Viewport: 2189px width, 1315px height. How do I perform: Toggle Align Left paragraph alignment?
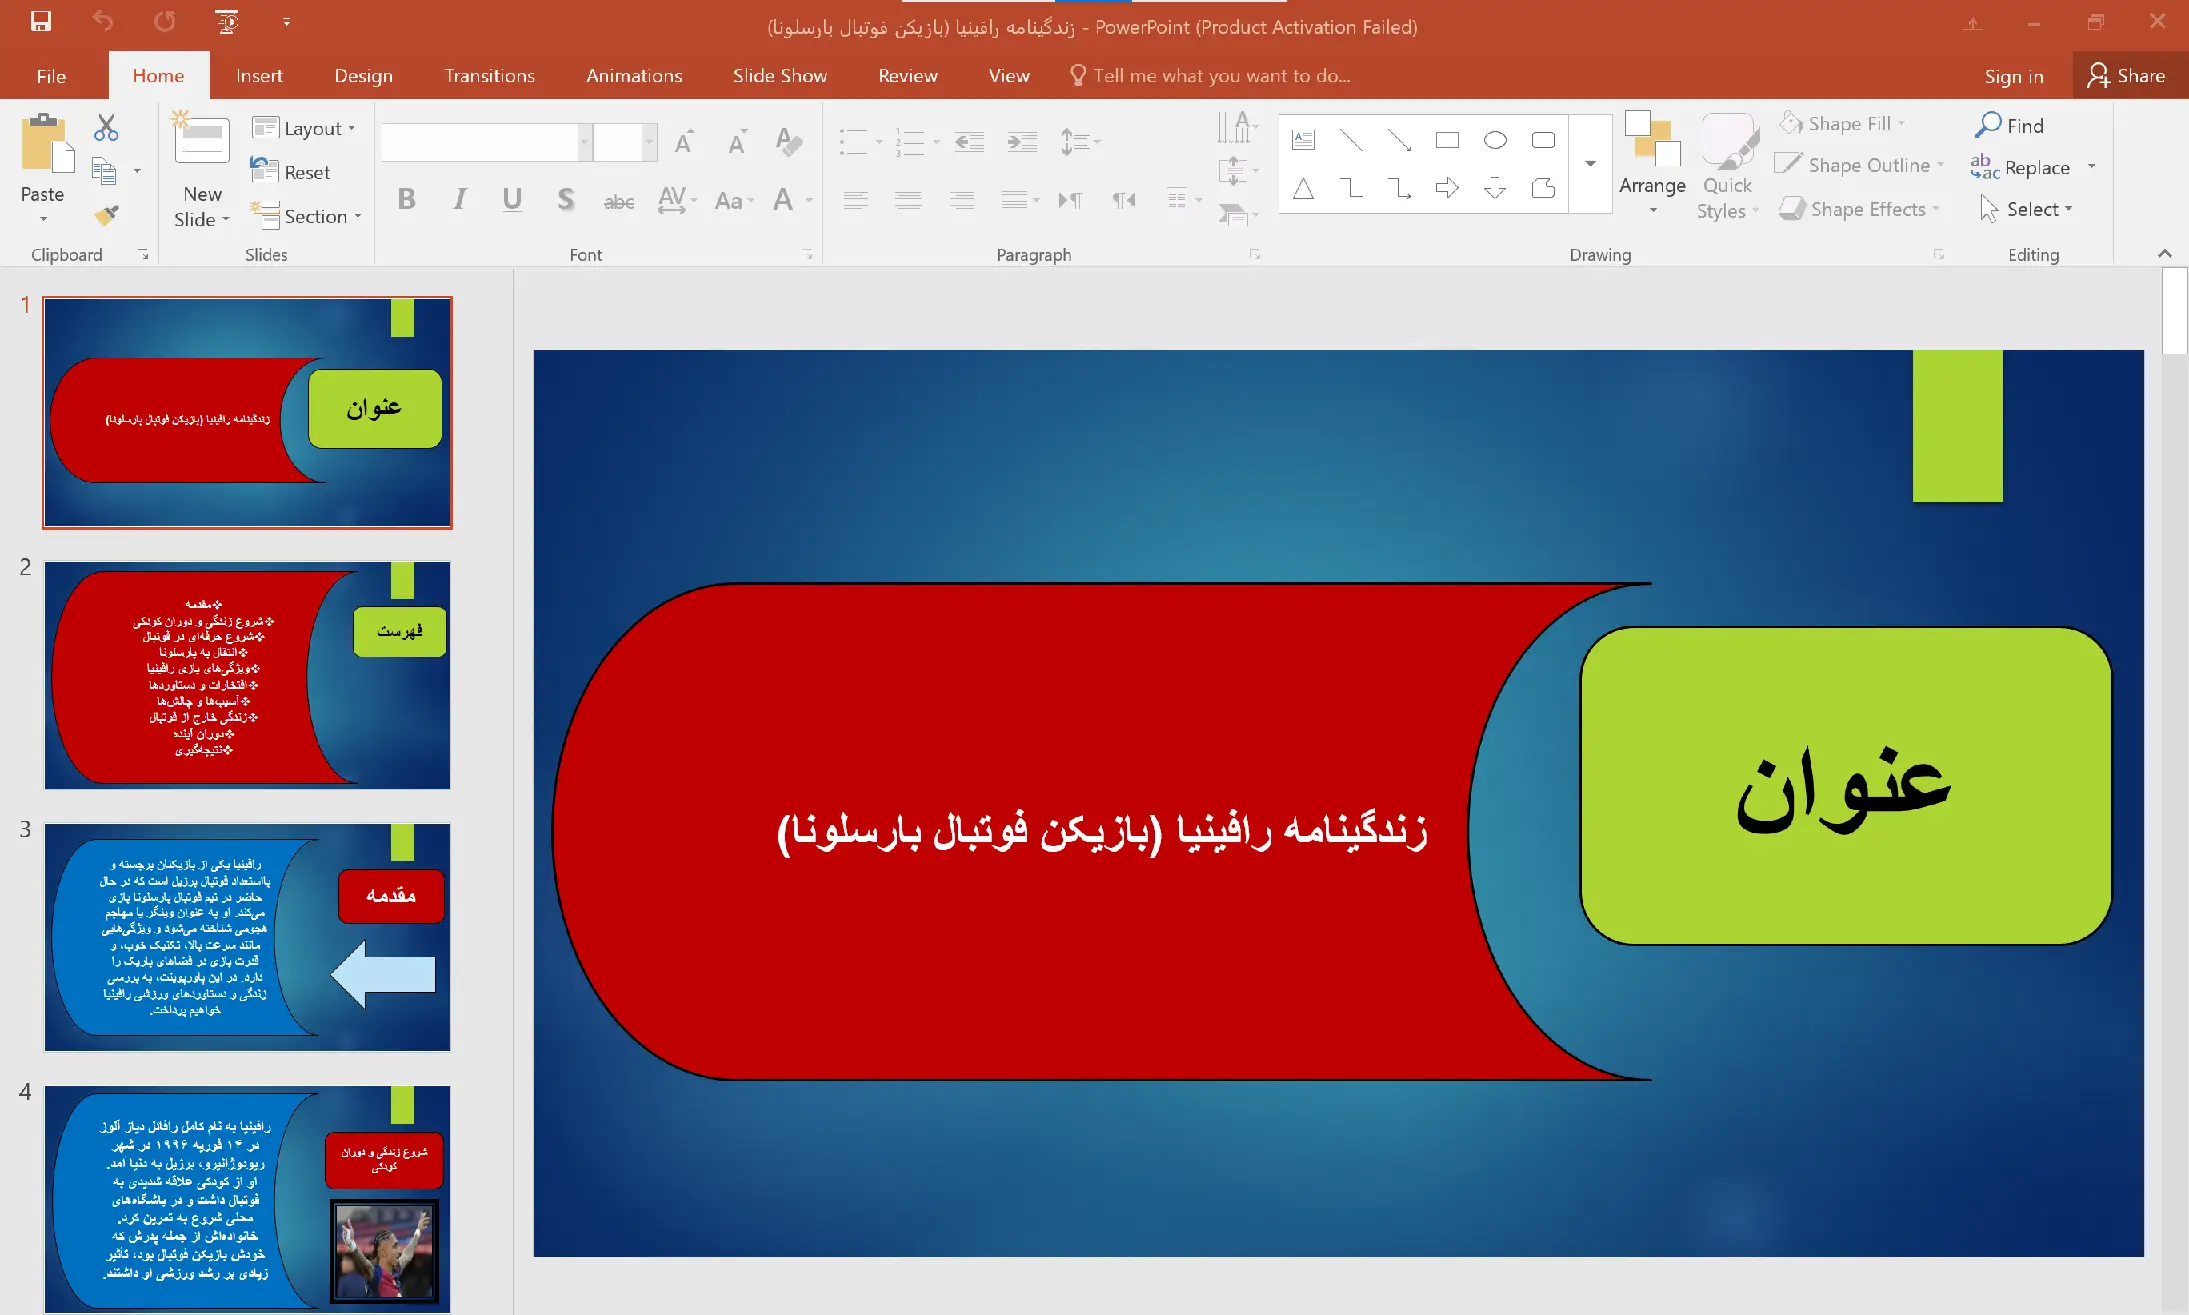pyautogui.click(x=855, y=200)
